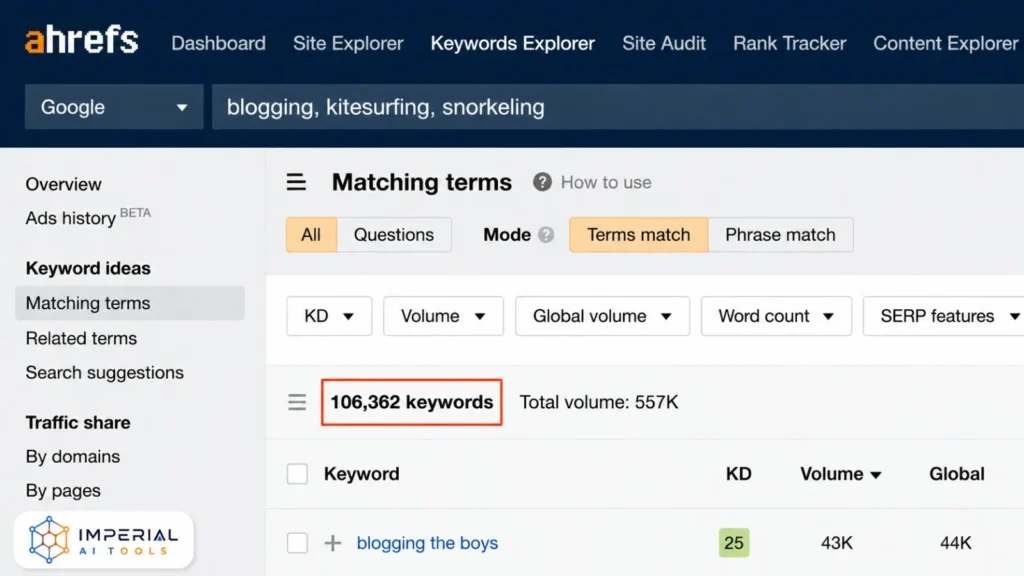Screen dimensions: 1024x576
Task: Expand the KD filter dropdown
Action: (x=329, y=316)
